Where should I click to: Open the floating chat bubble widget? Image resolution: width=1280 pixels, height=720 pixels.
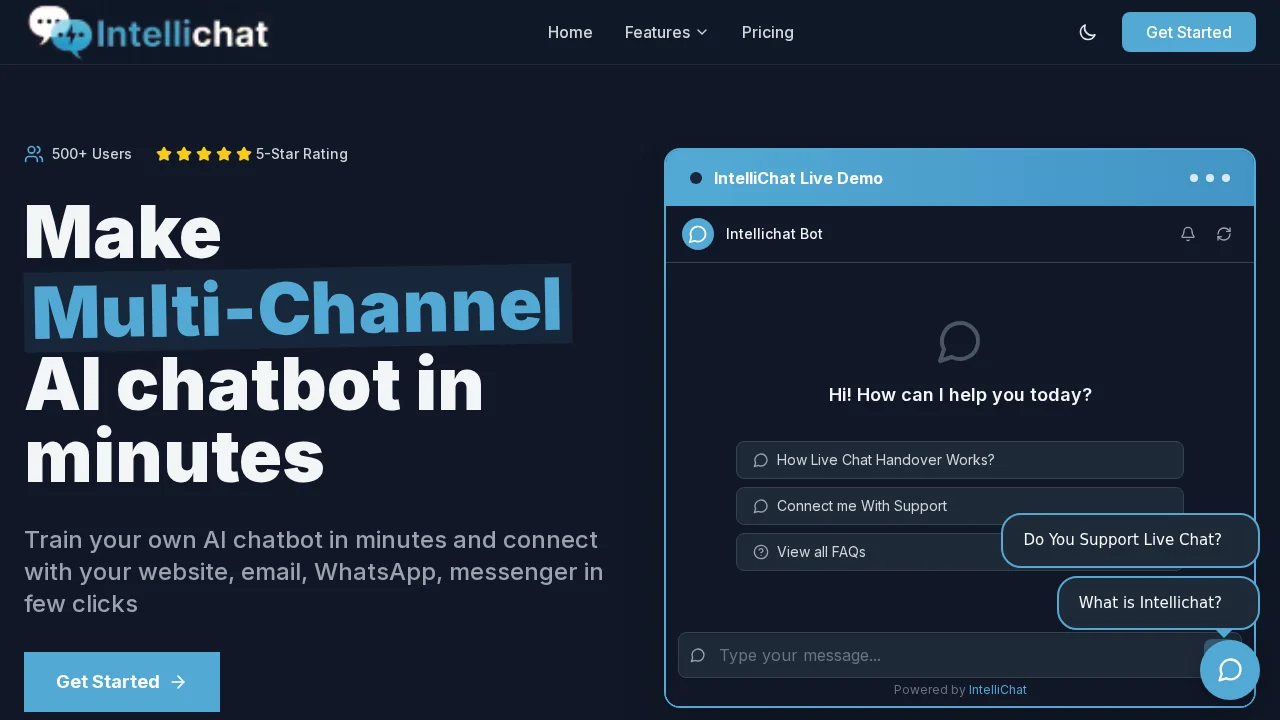1229,669
